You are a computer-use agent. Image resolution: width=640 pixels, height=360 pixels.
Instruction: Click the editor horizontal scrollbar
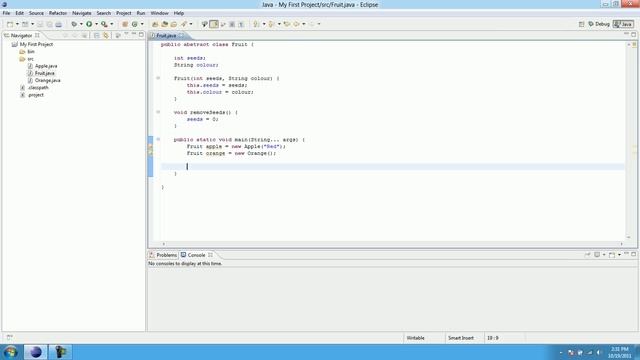coord(393,244)
